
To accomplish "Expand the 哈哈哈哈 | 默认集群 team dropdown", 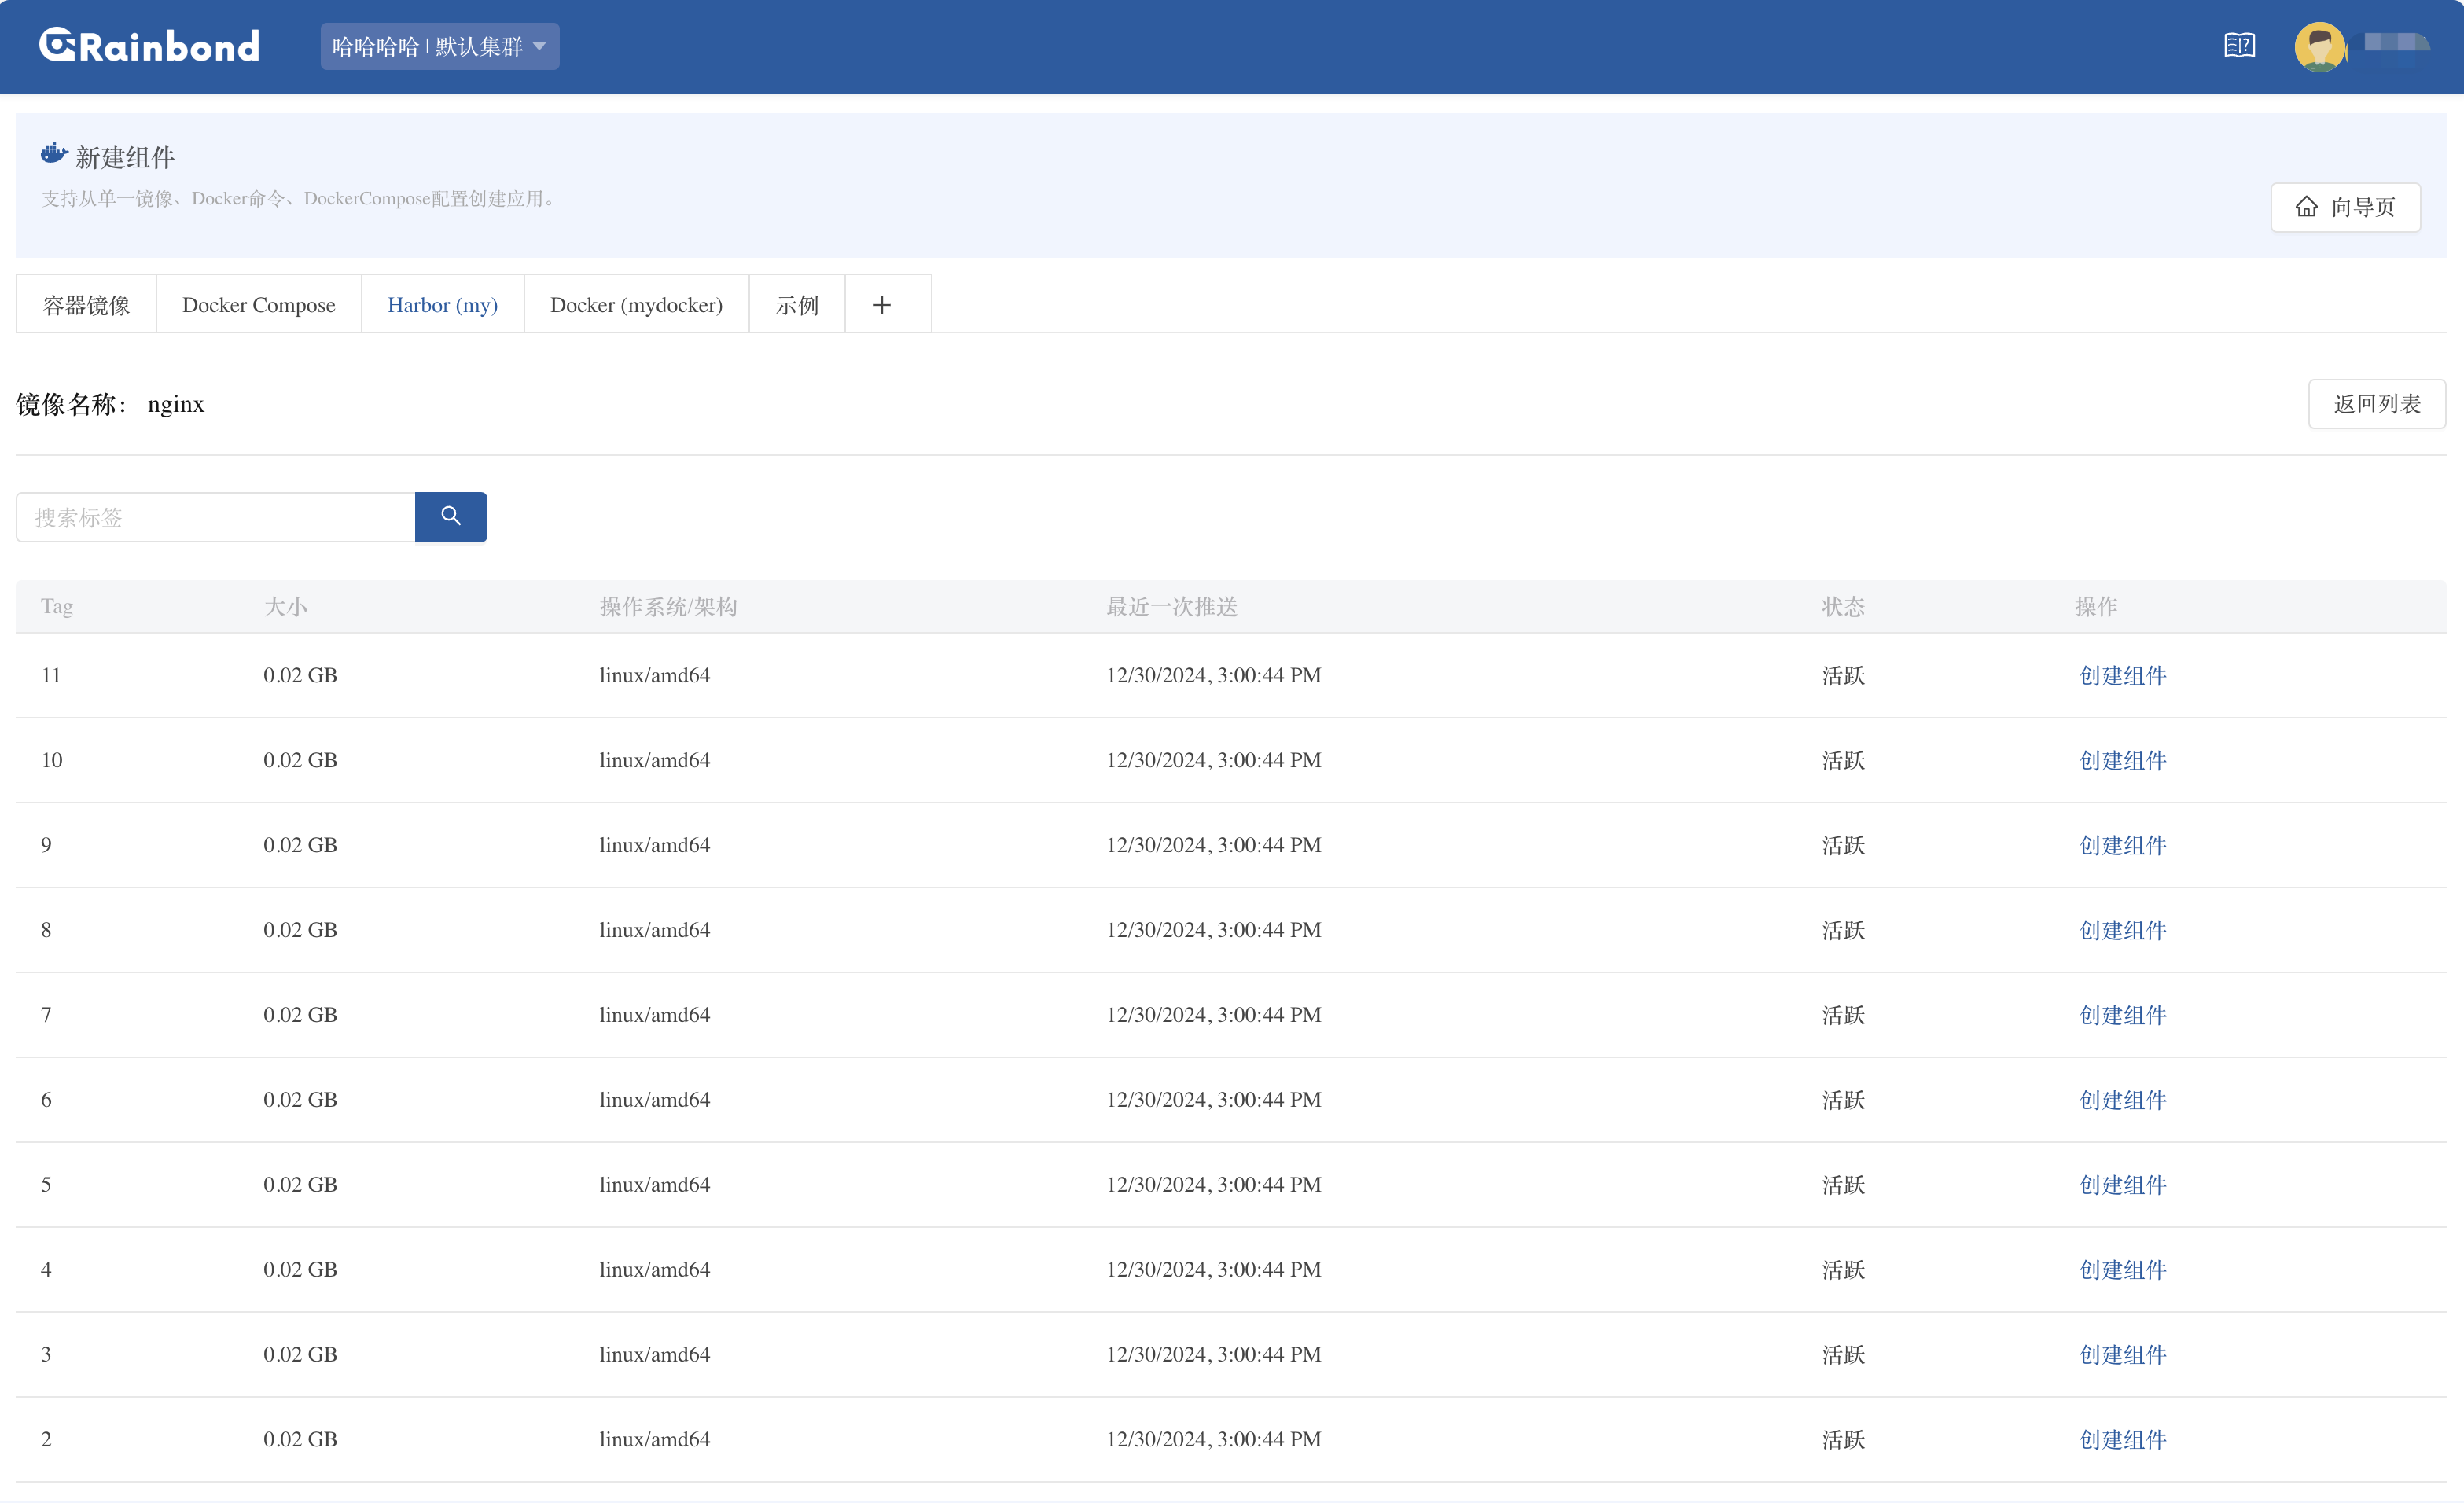I will (439, 46).
